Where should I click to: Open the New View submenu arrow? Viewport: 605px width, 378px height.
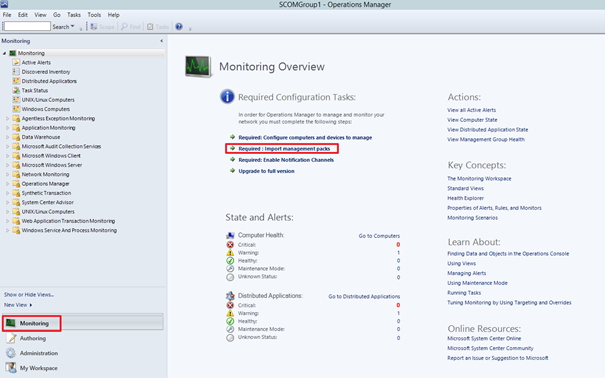(30, 305)
